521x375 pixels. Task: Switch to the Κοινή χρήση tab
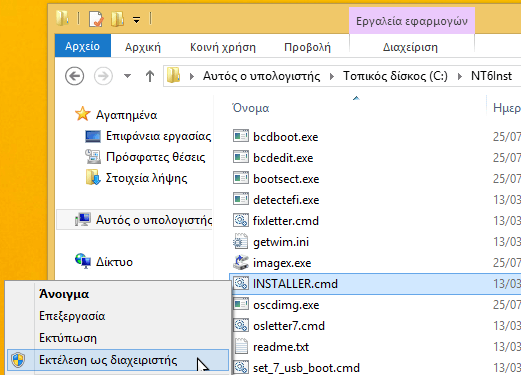223,47
